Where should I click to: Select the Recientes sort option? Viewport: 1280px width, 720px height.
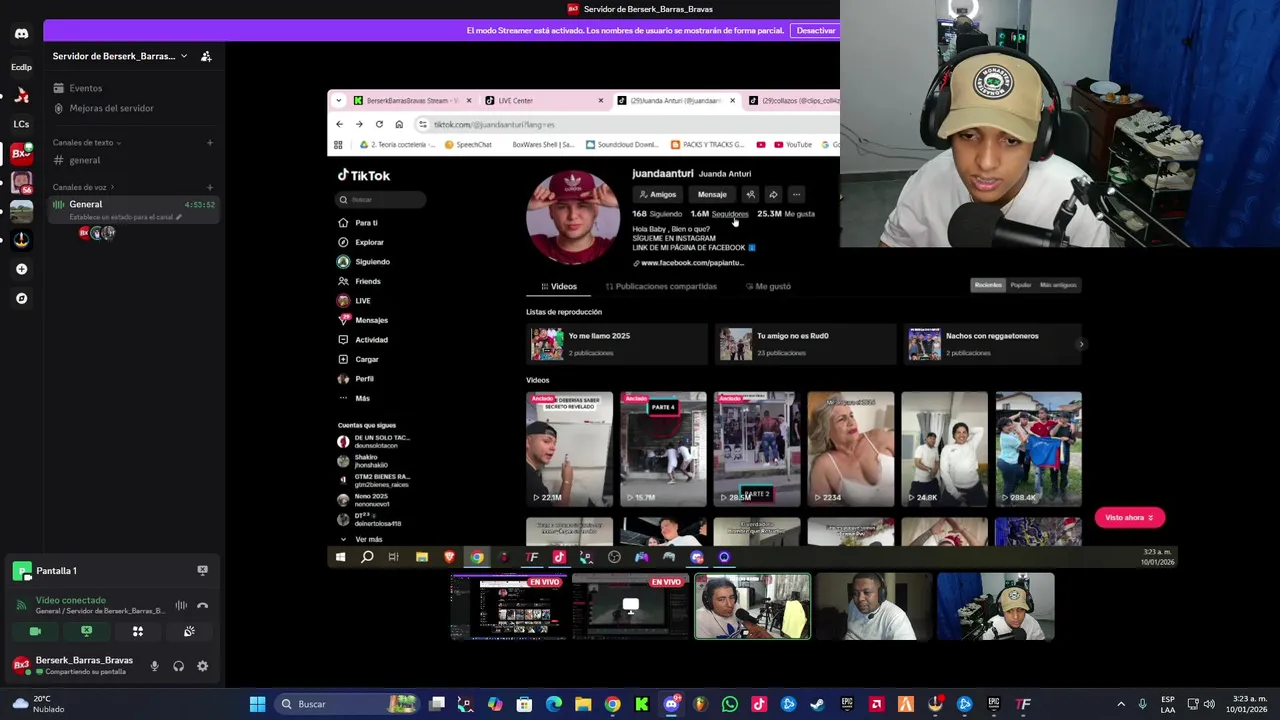988,285
